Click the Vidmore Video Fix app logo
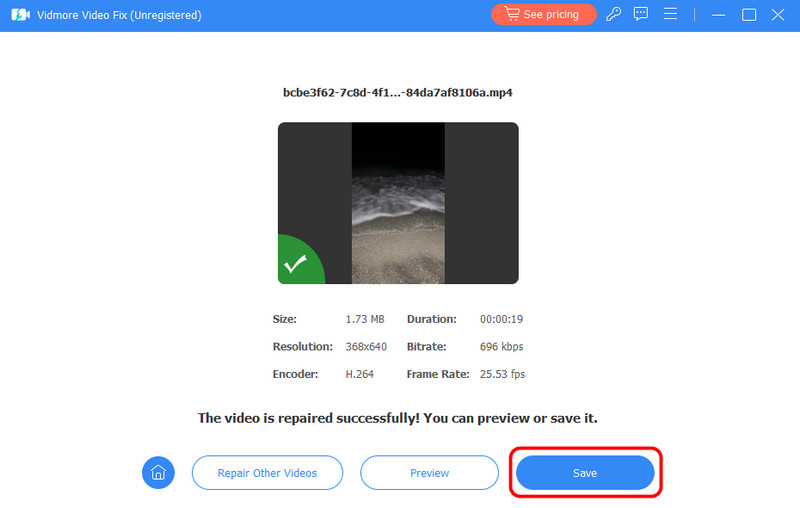 point(19,15)
